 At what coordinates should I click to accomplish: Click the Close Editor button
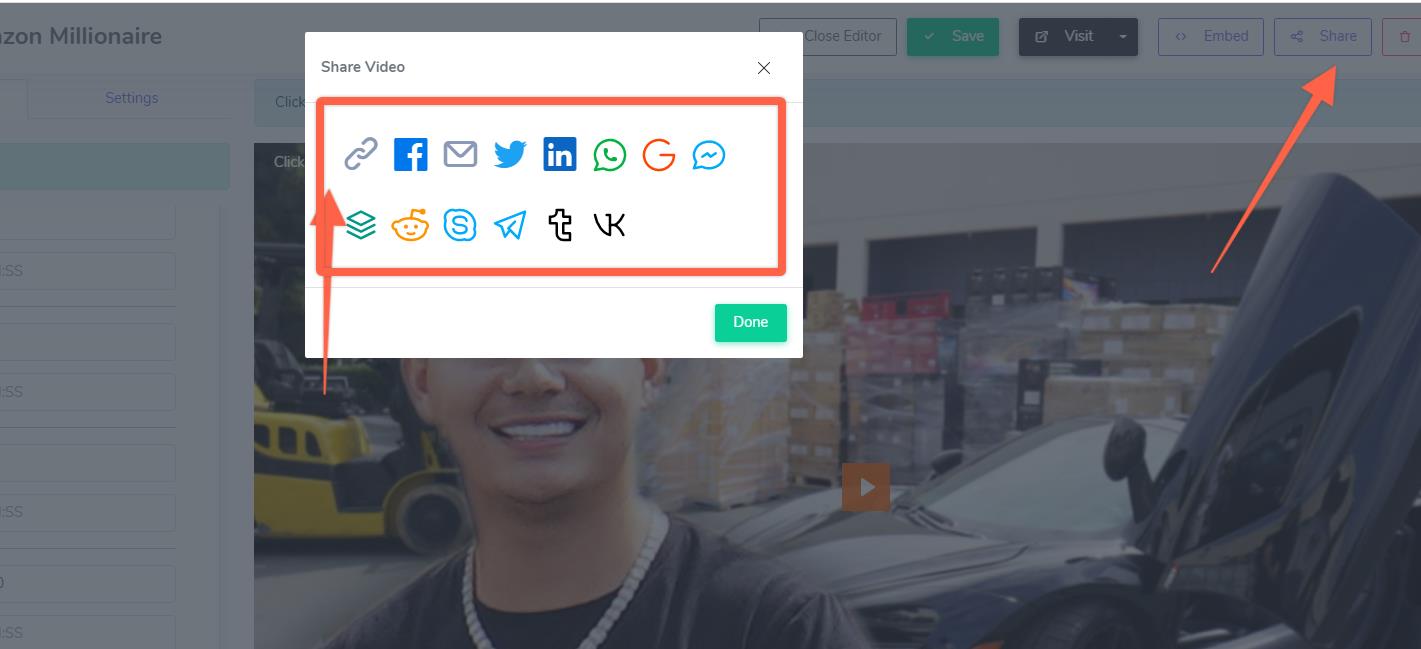(828, 36)
